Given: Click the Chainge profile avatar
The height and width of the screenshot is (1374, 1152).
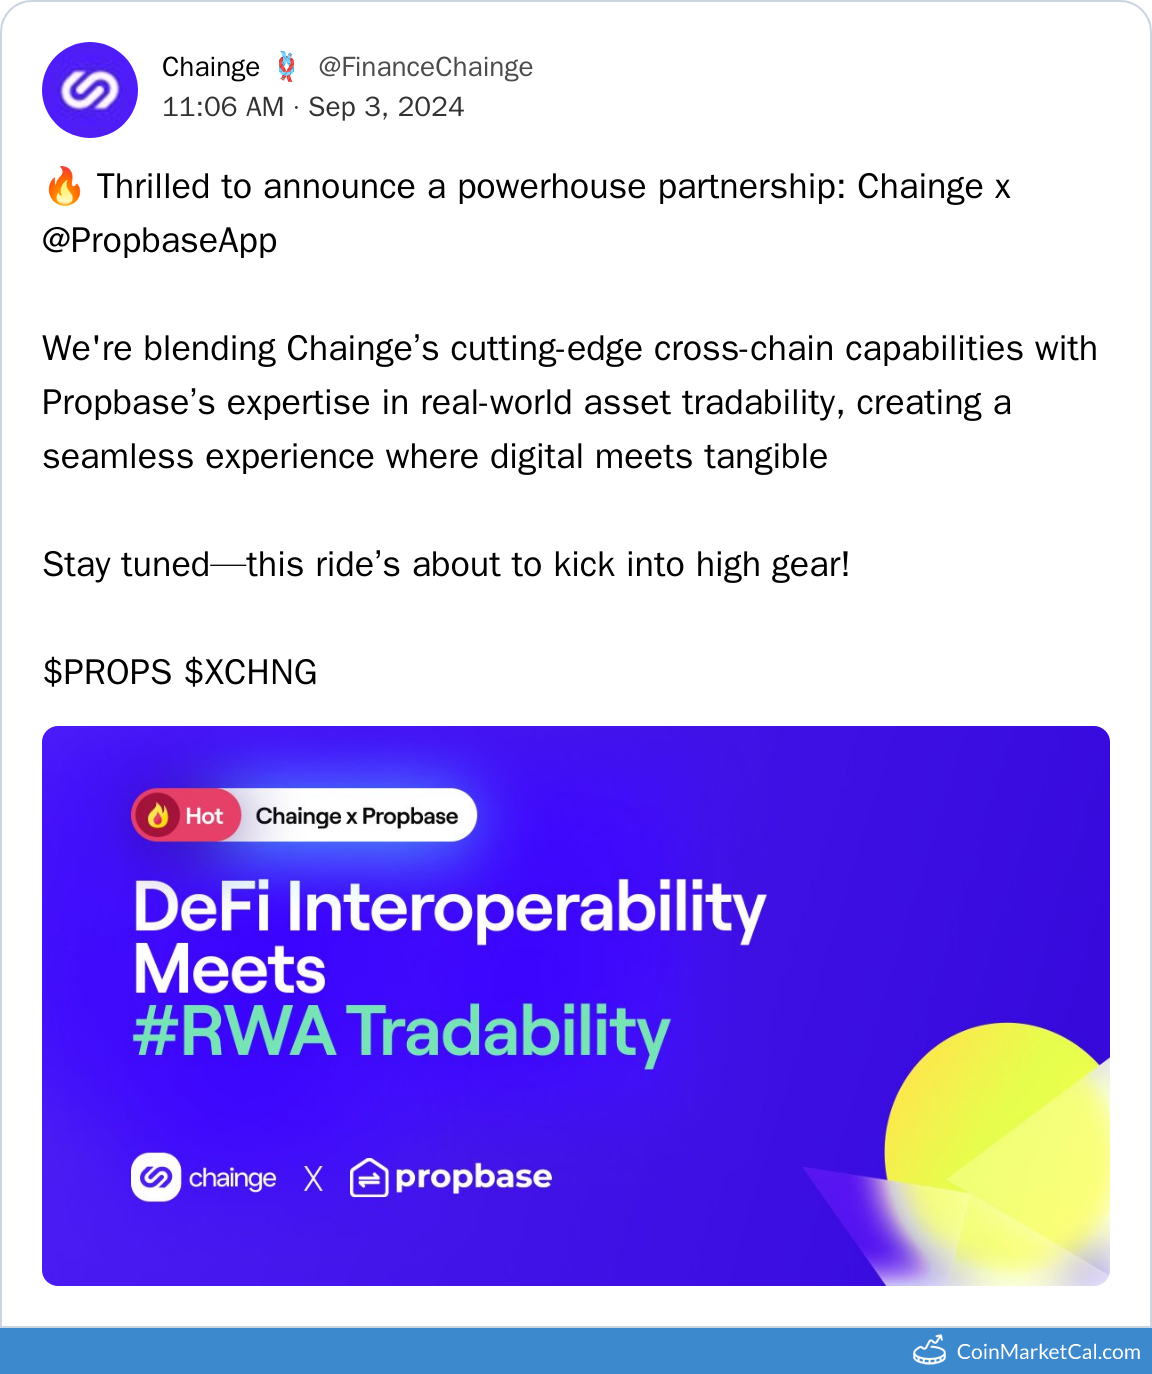Looking at the screenshot, I should [90, 90].
